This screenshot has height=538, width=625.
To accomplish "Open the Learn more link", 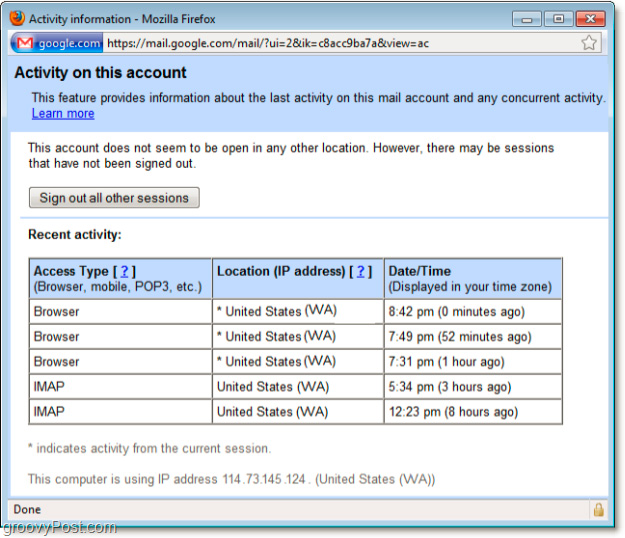I will pyautogui.click(x=63, y=114).
